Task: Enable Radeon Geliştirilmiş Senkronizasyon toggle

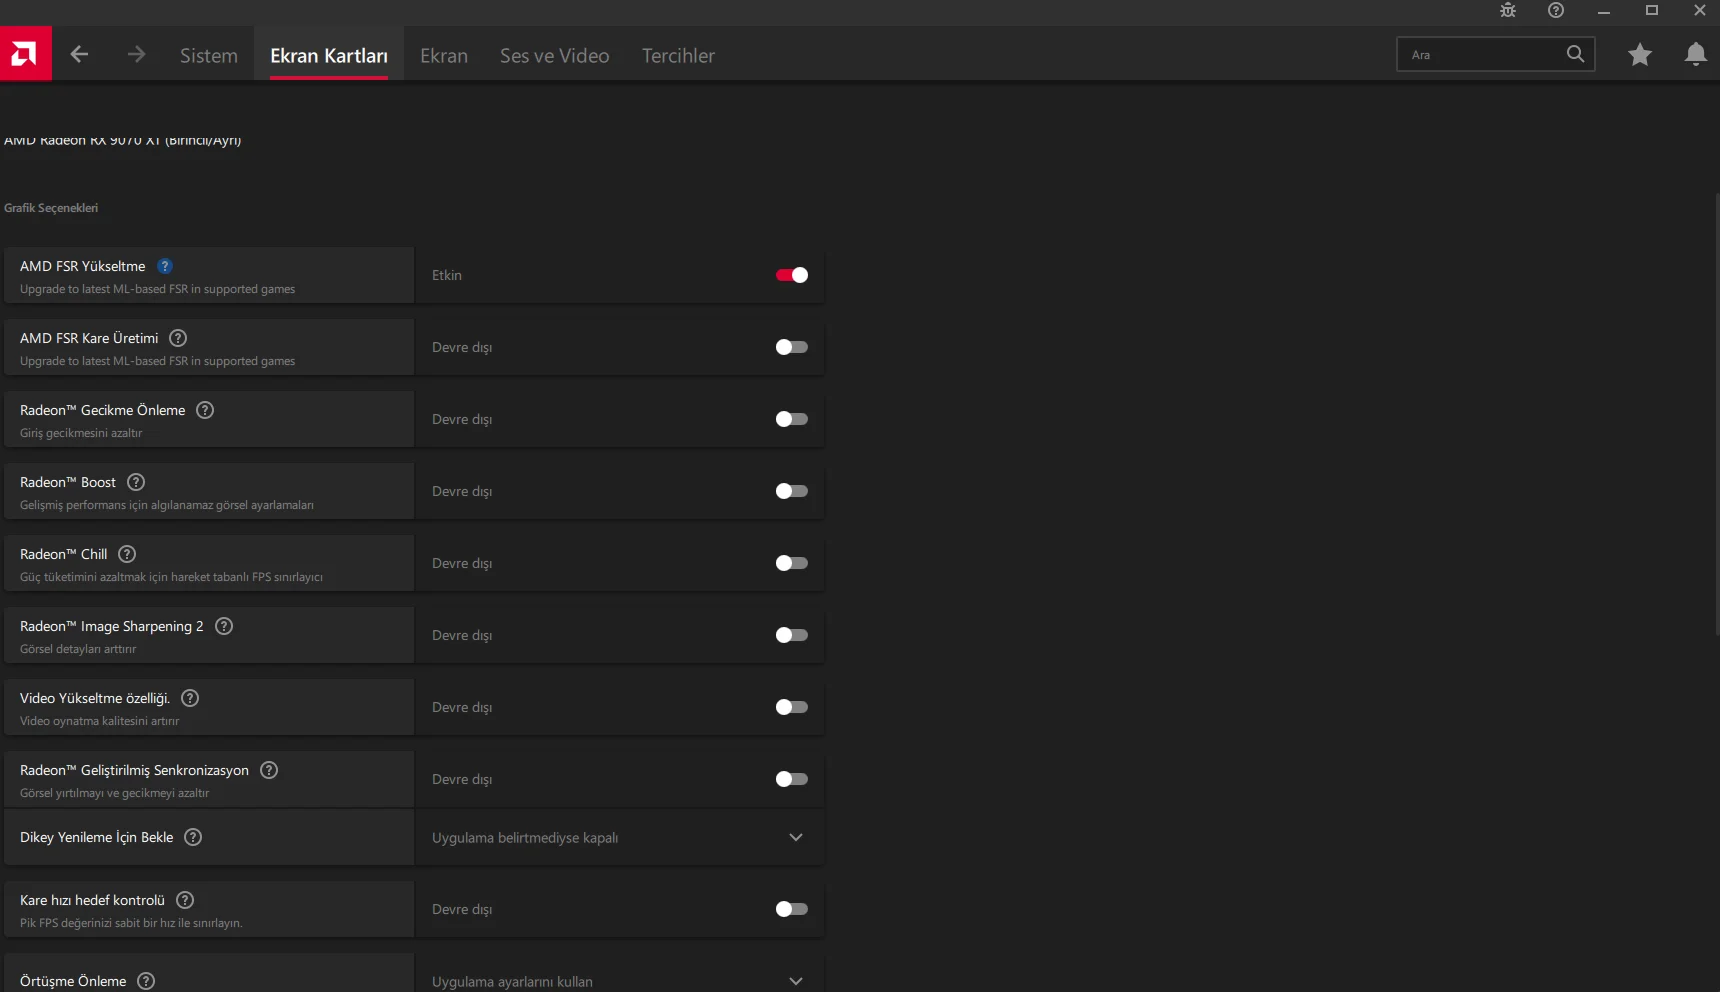Action: (792, 779)
